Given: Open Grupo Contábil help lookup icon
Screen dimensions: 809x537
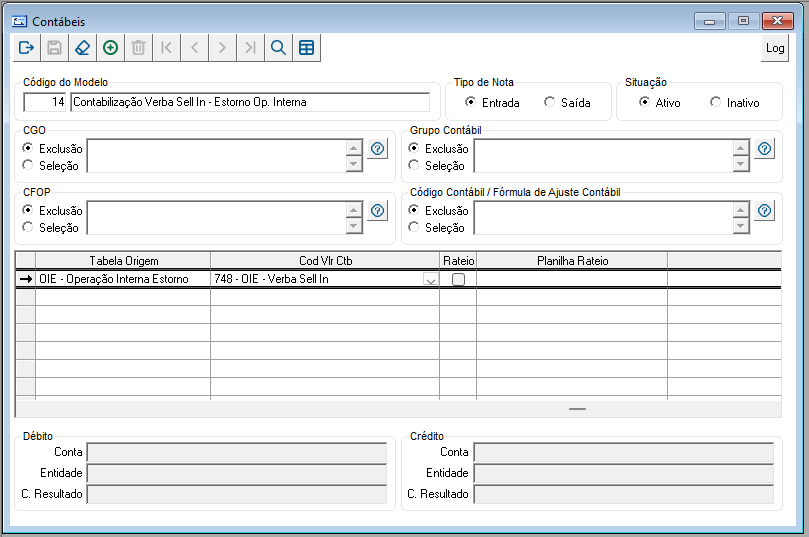Looking at the screenshot, I should tap(765, 149).
